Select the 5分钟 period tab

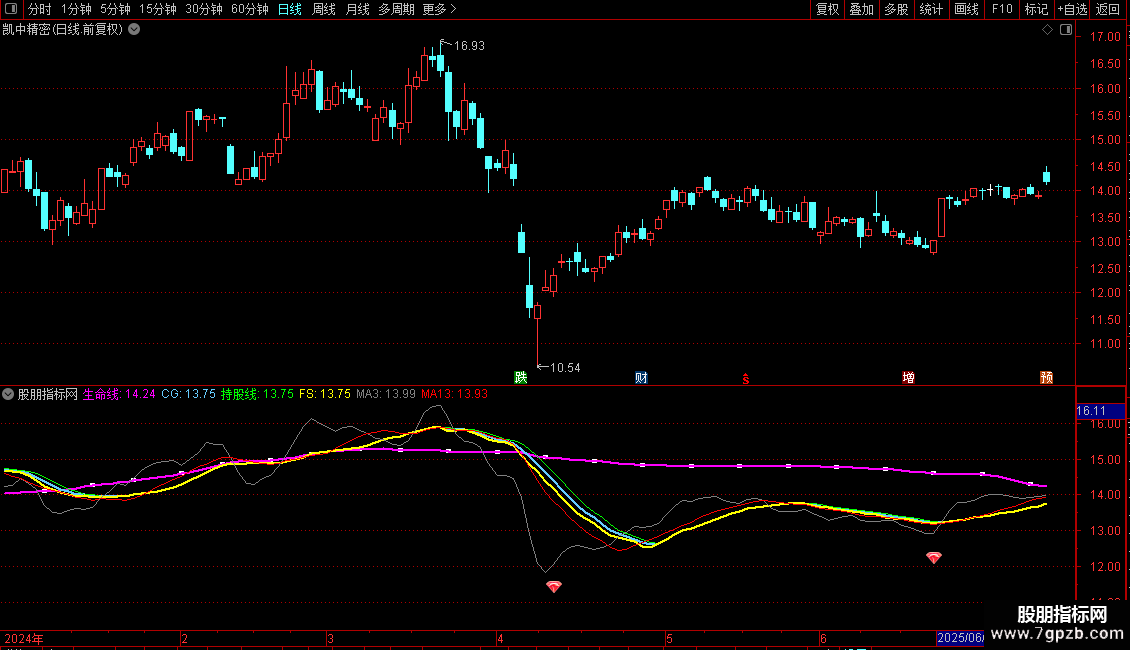(115, 9)
